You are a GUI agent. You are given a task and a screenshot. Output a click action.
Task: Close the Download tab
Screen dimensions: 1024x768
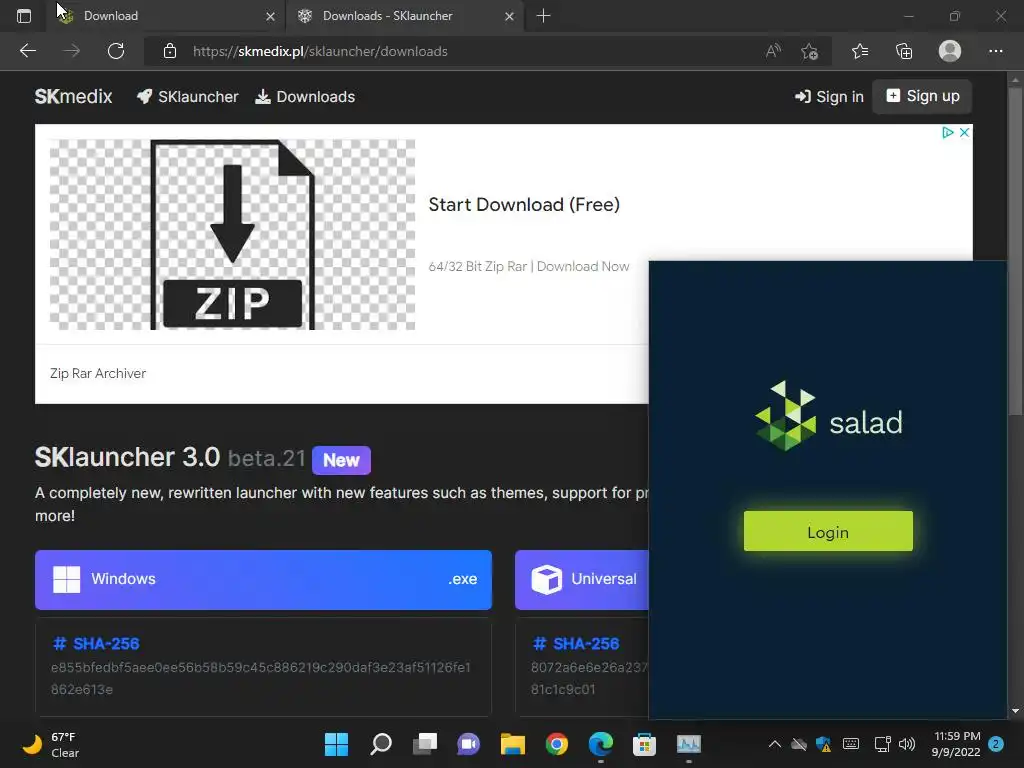tap(270, 16)
